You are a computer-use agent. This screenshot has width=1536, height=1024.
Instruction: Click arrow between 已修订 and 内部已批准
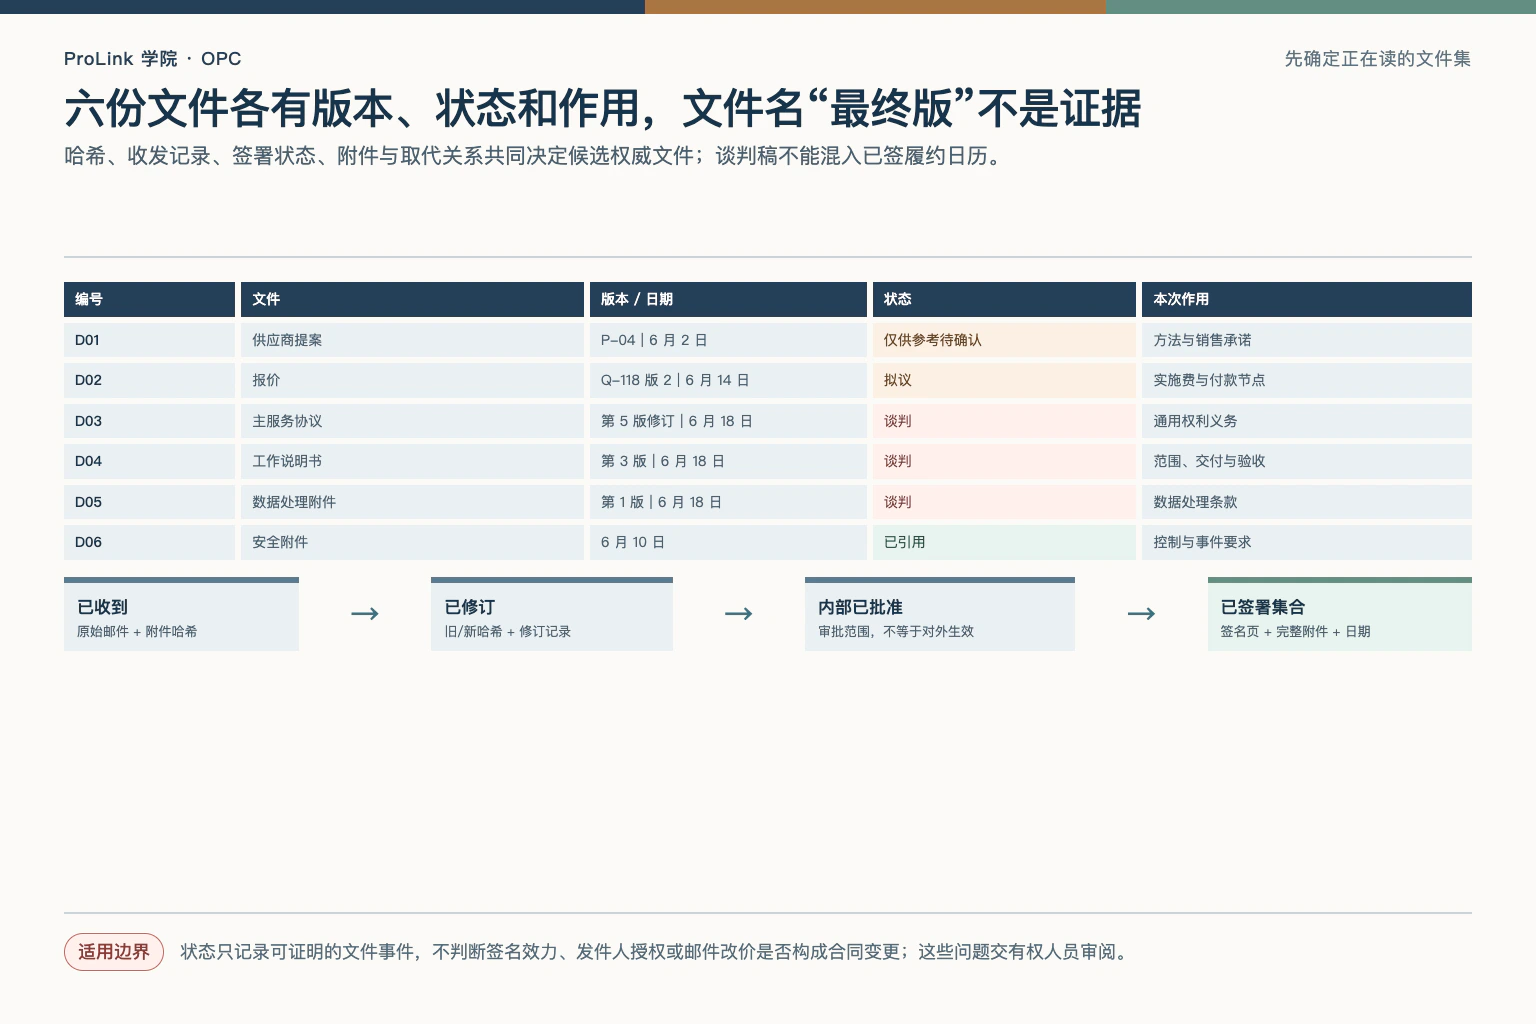click(739, 614)
